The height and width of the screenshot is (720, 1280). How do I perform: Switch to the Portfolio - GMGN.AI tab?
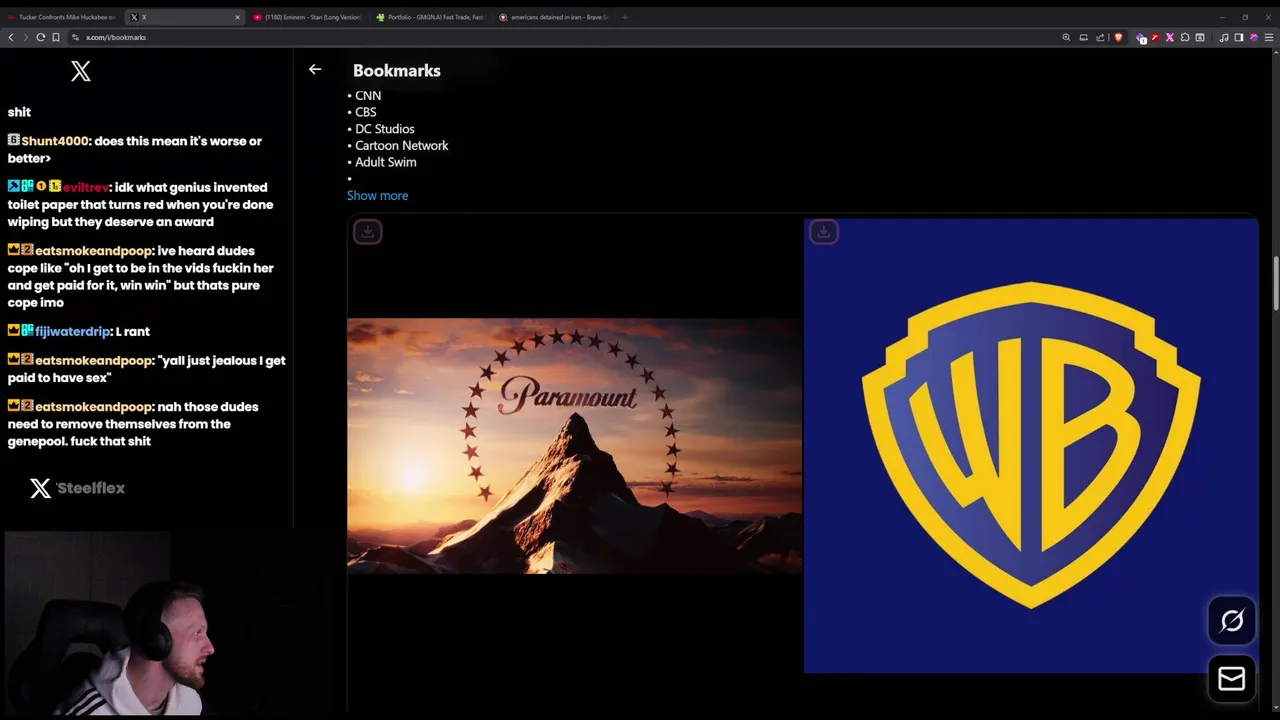(x=430, y=17)
